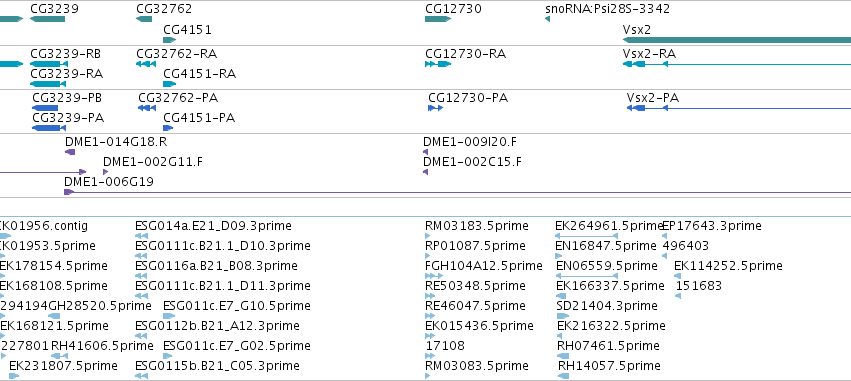The image size is (851, 381).
Task: Select the DME1-014G18.R purple feature
Action: [70, 152]
